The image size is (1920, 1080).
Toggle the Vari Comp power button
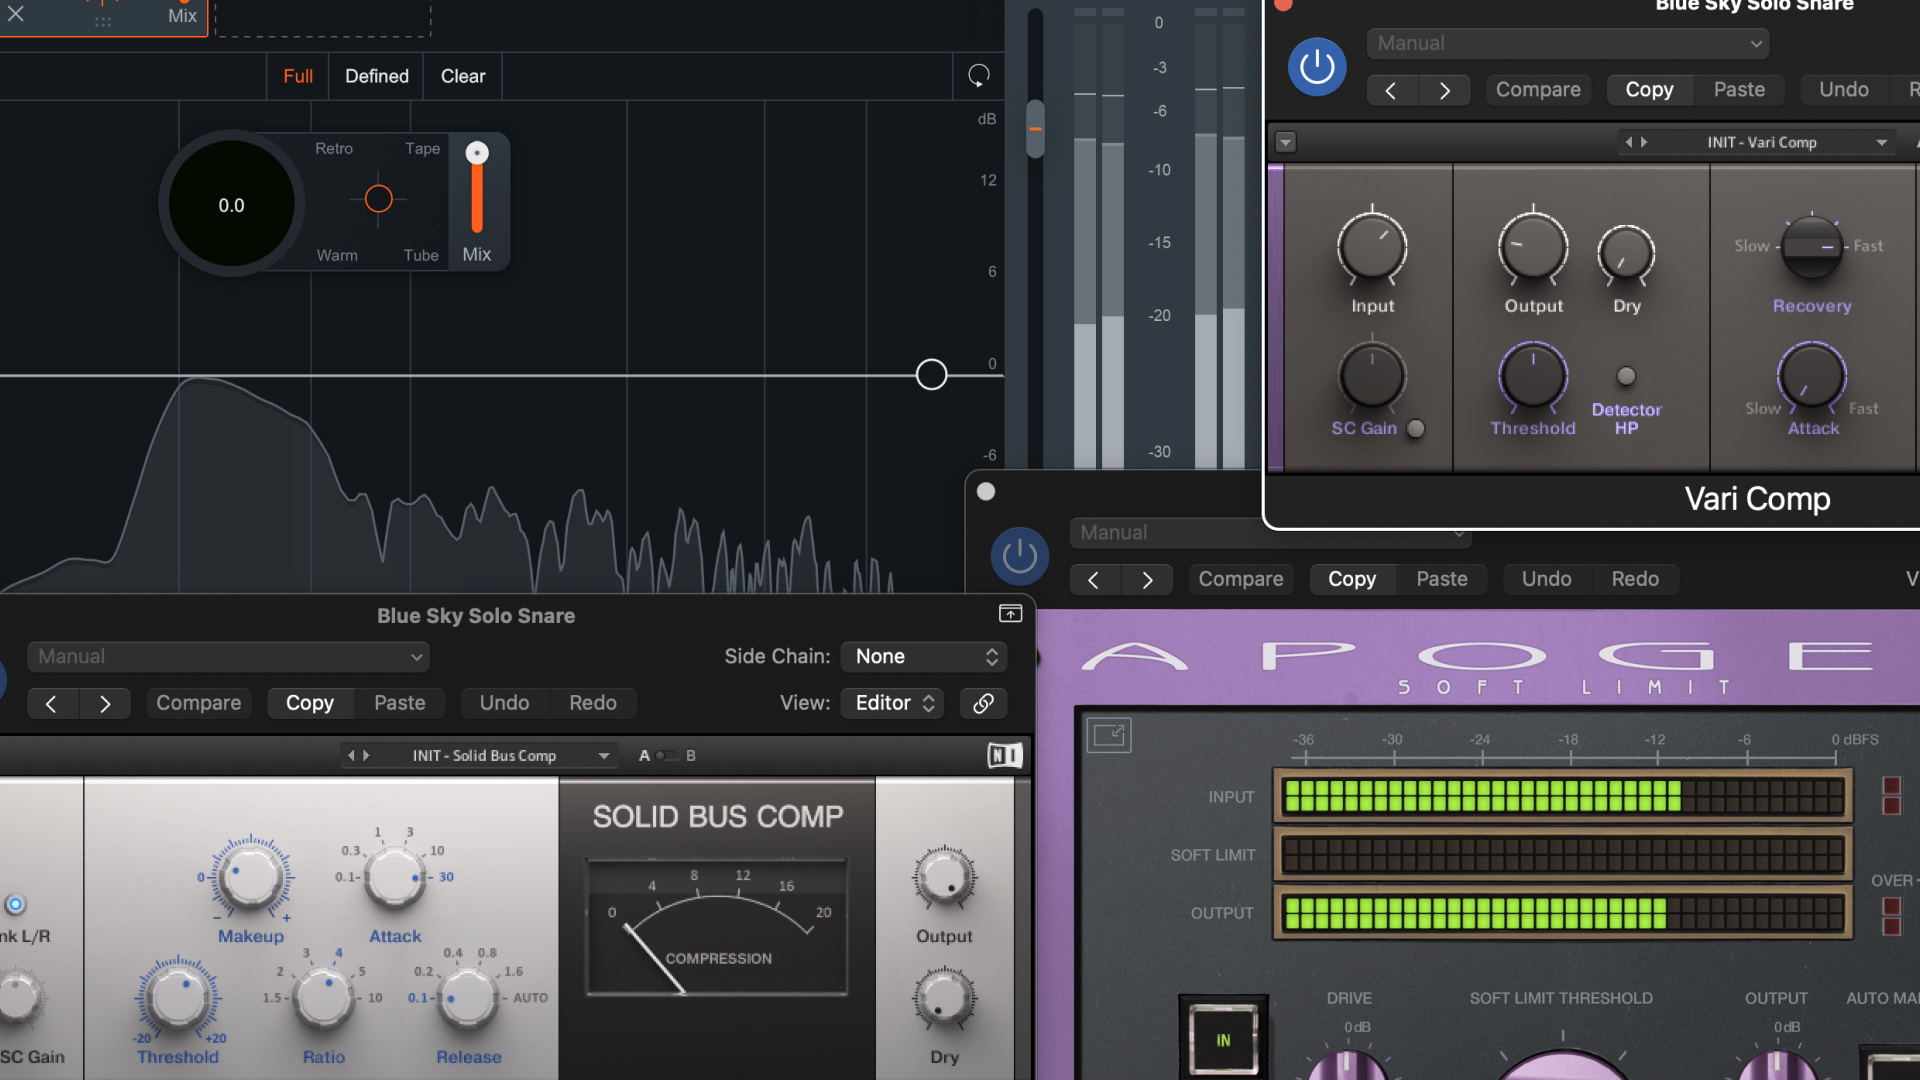pyautogui.click(x=1316, y=67)
